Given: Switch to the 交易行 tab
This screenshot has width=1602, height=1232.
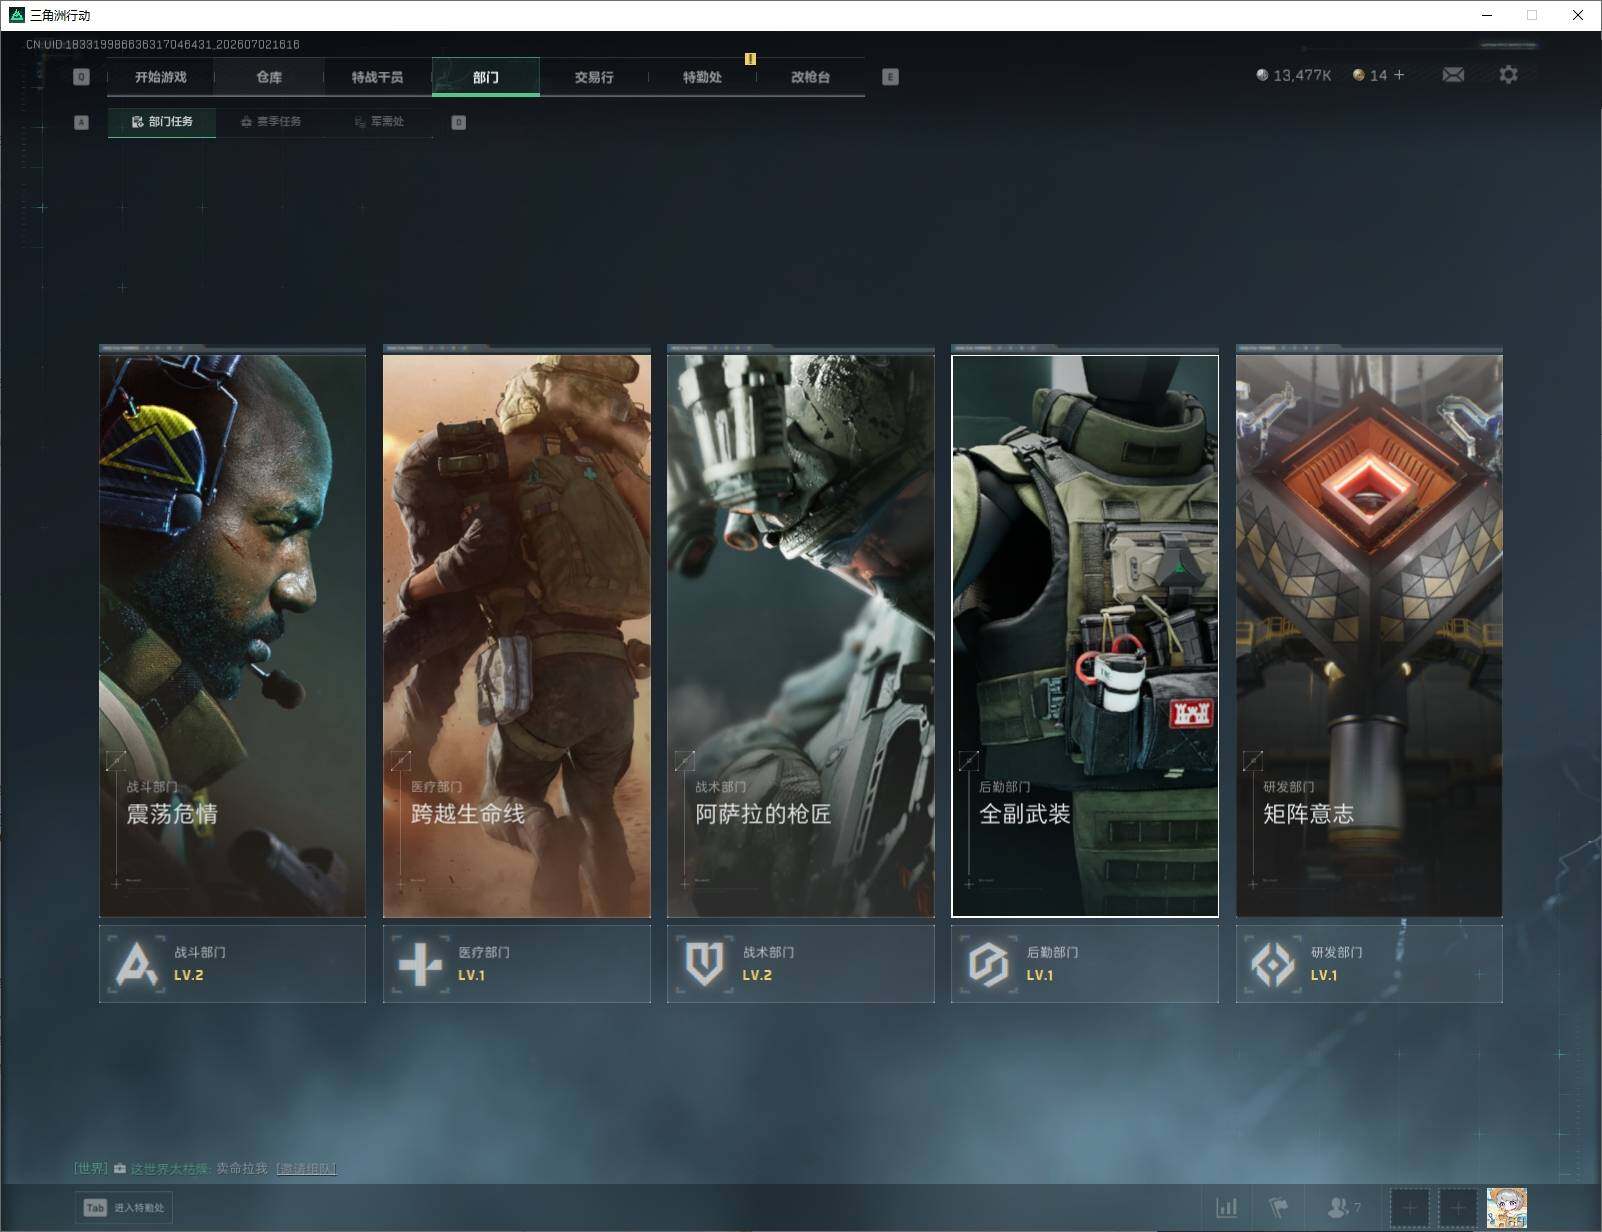Looking at the screenshot, I should (594, 77).
